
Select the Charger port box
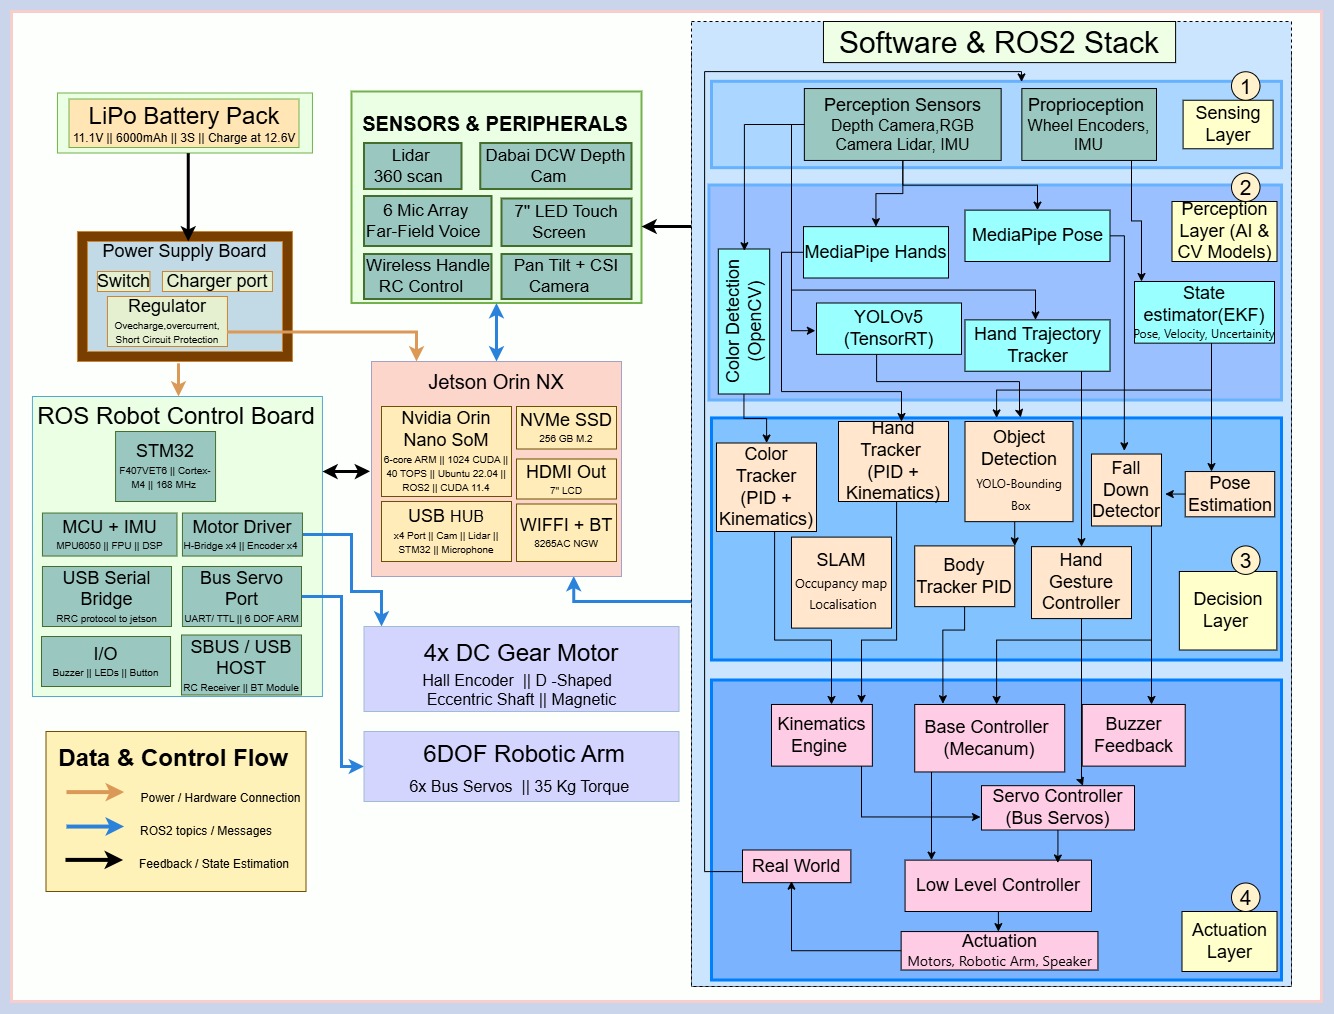[217, 281]
